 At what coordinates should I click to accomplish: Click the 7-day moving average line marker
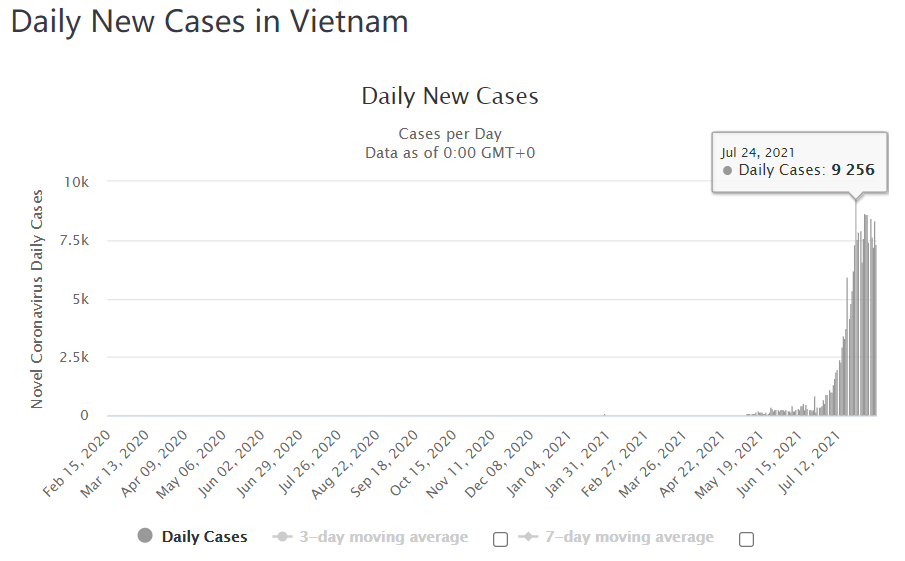tap(528, 537)
